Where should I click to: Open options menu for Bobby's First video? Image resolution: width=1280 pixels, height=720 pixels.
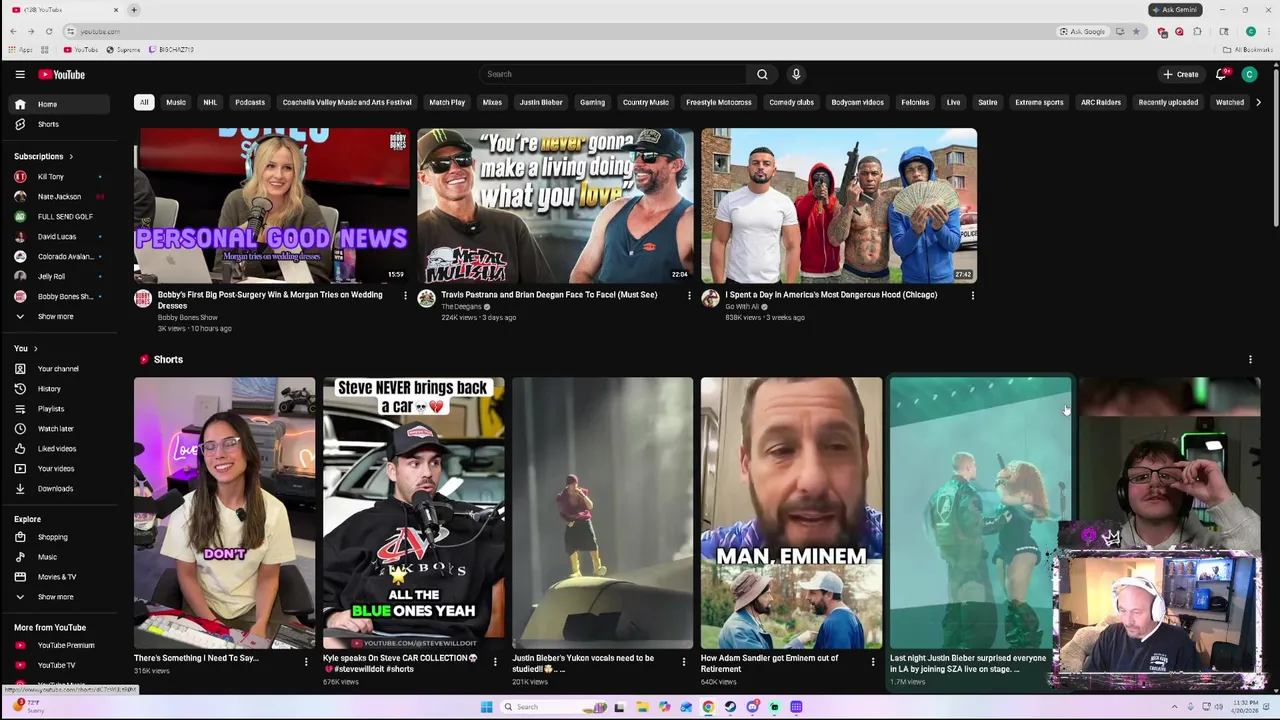click(405, 295)
